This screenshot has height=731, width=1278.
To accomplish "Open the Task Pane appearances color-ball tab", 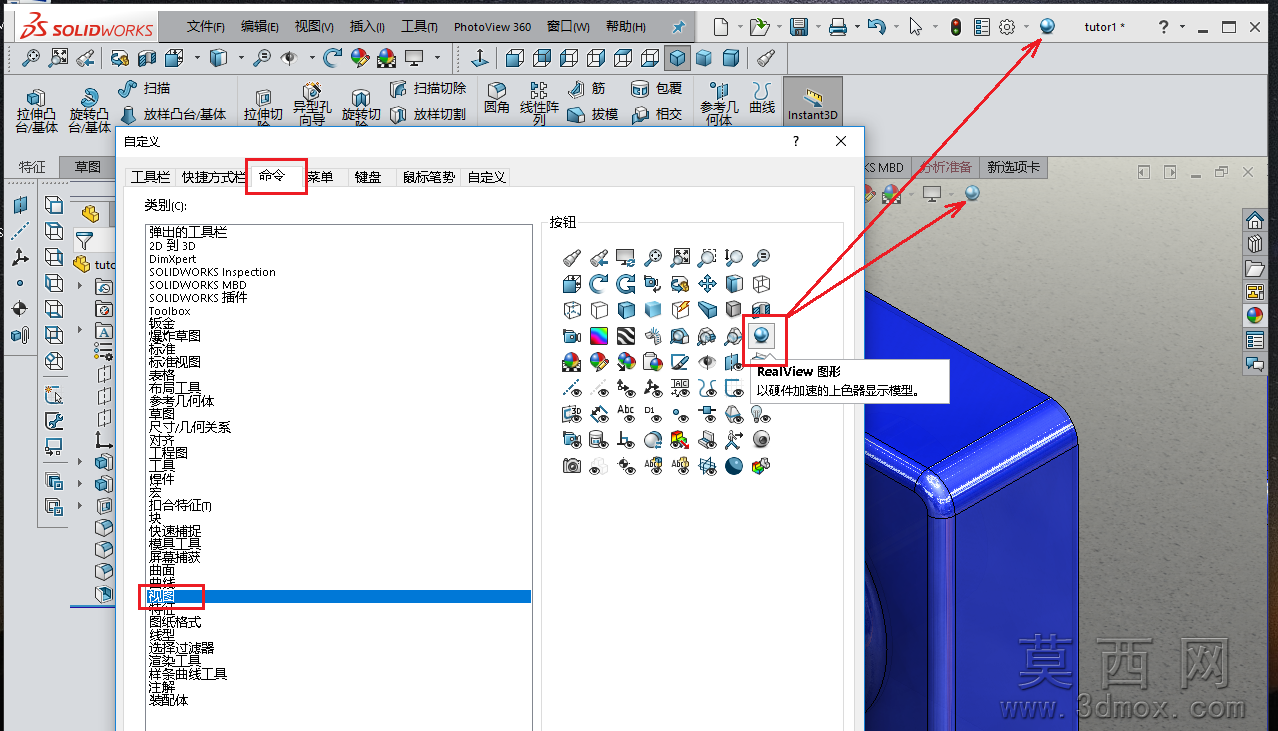I will [1254, 315].
